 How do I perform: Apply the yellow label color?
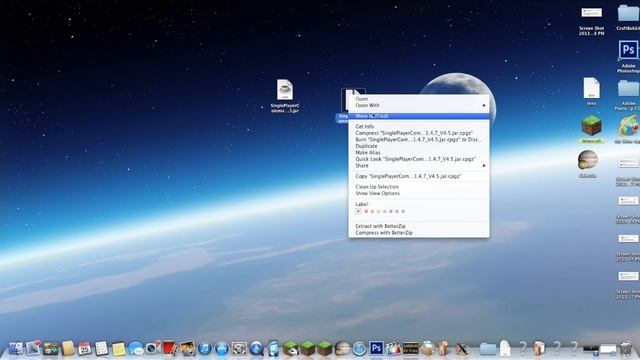(378, 211)
